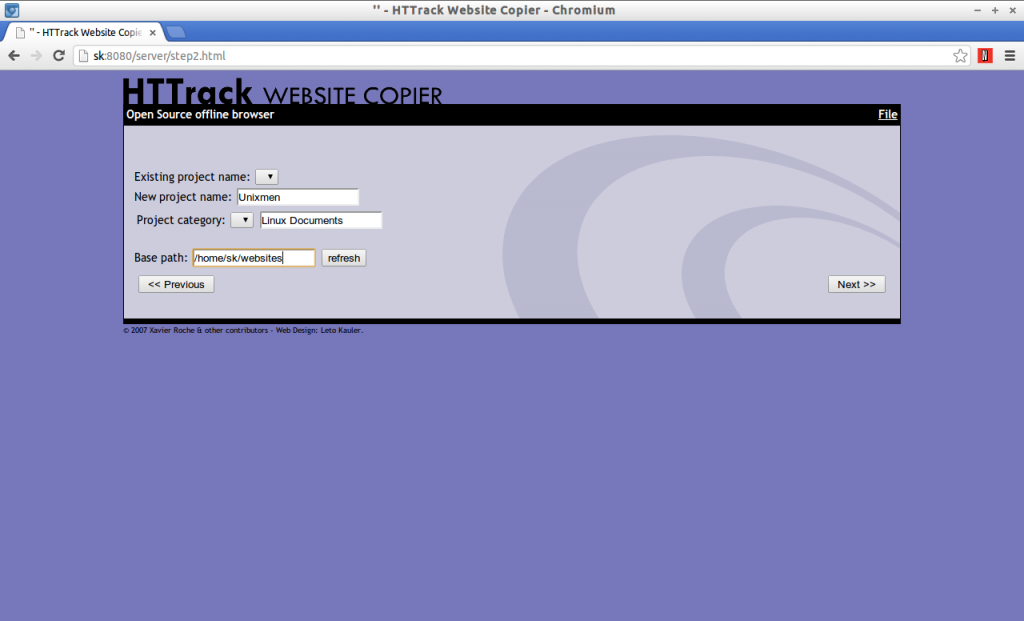Open the File menu link
This screenshot has width=1024, height=621.
888,114
